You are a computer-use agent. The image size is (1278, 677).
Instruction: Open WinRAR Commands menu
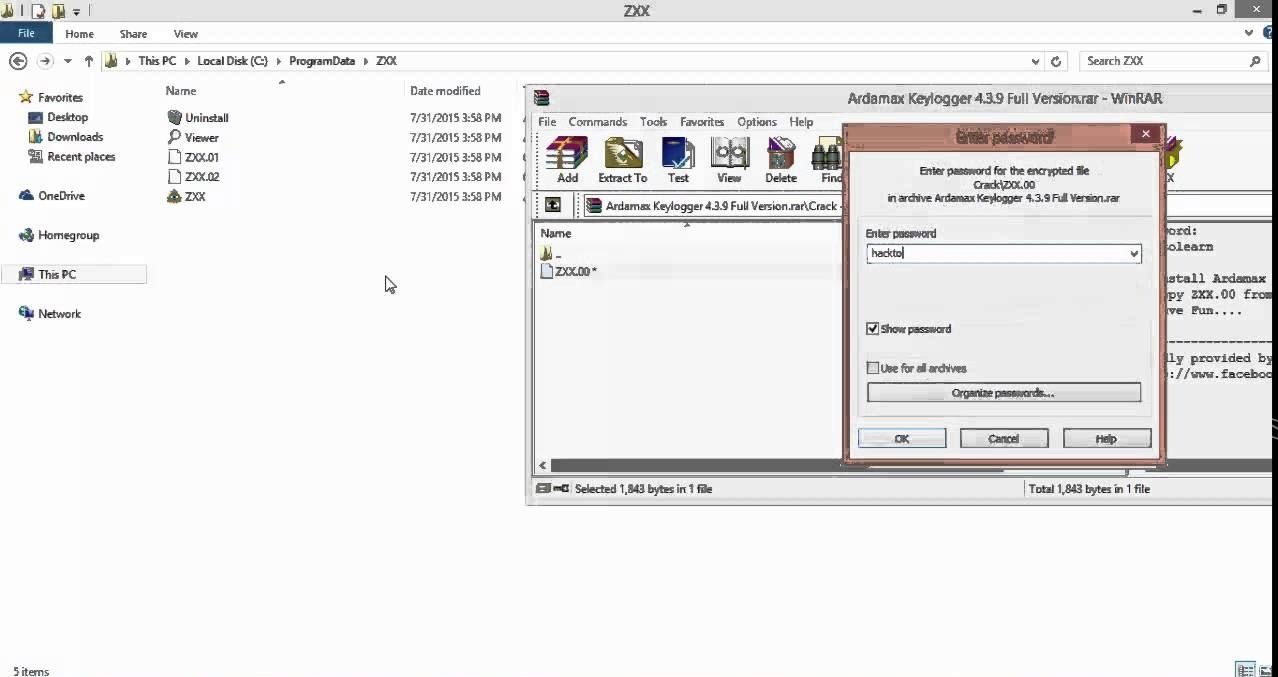tap(598, 122)
